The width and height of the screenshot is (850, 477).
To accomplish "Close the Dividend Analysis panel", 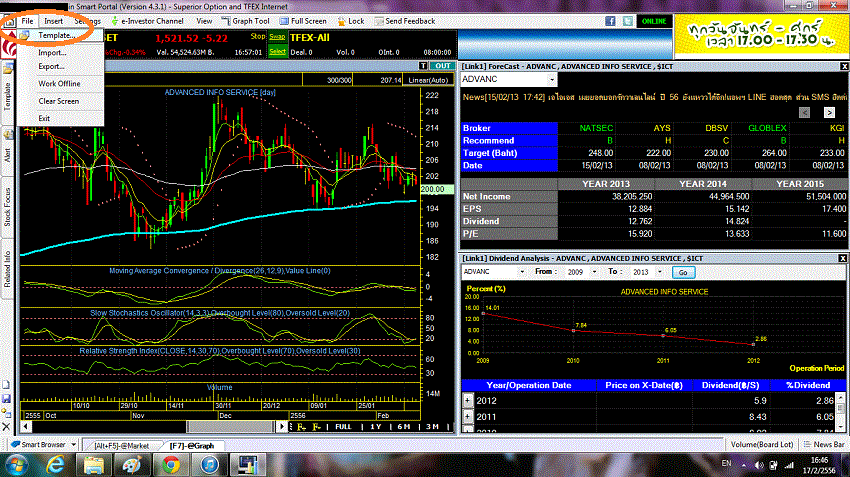I will click(843, 258).
